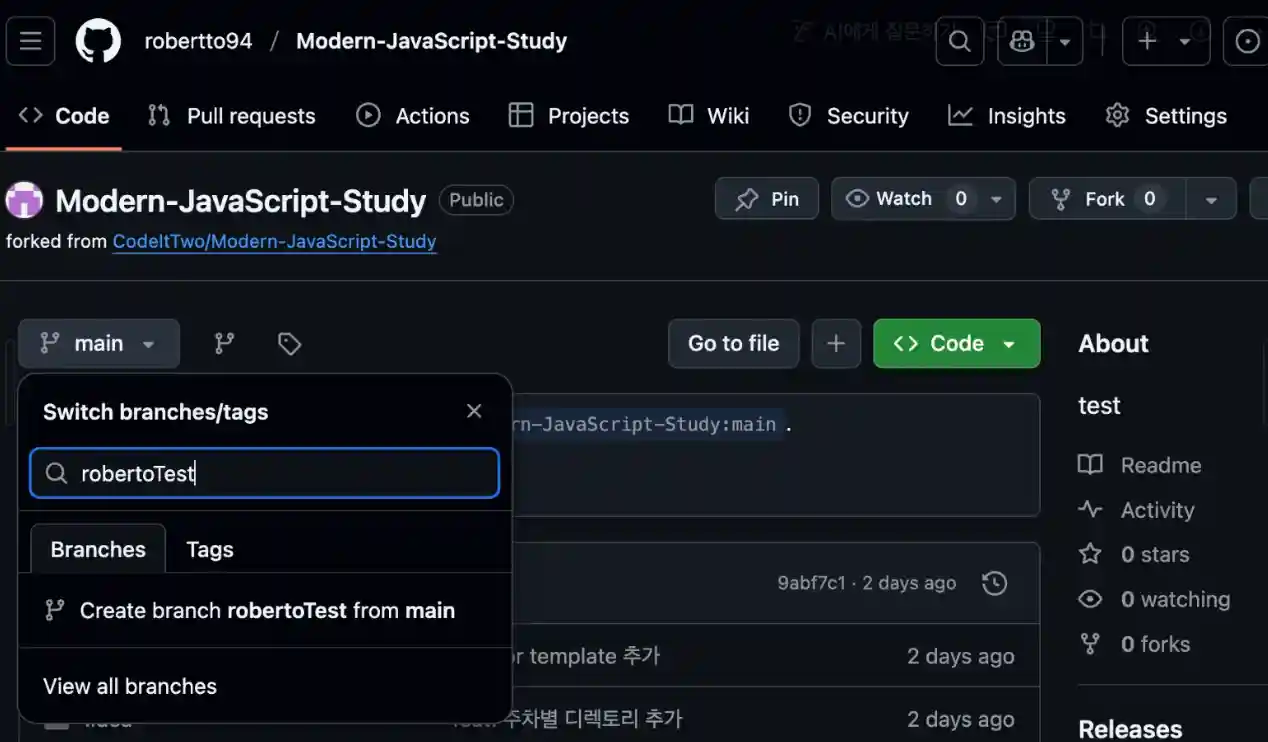Screen dimensions: 1268x742
Task: Click View all branches link
Action: [130, 686]
